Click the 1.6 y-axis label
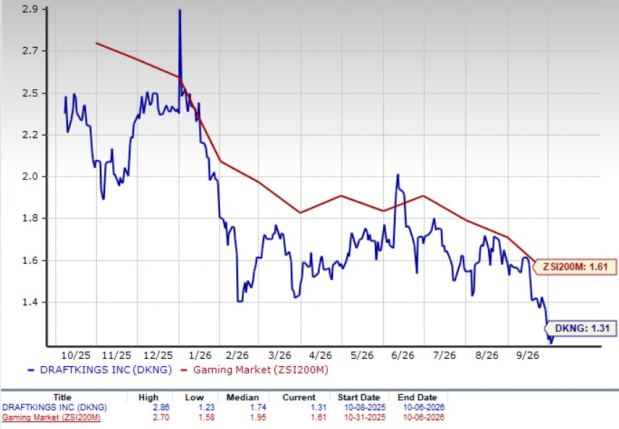619x429 pixels. coord(30,260)
